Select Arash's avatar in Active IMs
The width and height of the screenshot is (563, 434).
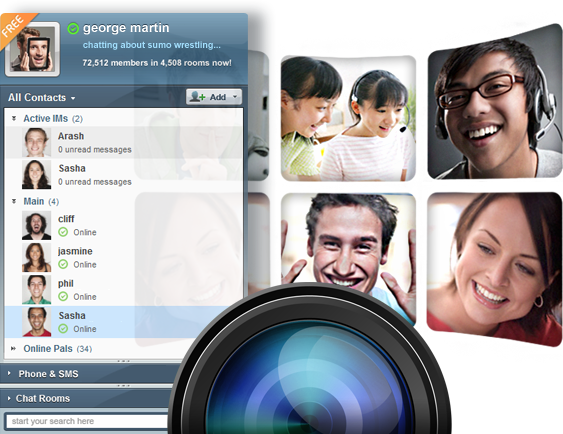[36, 143]
